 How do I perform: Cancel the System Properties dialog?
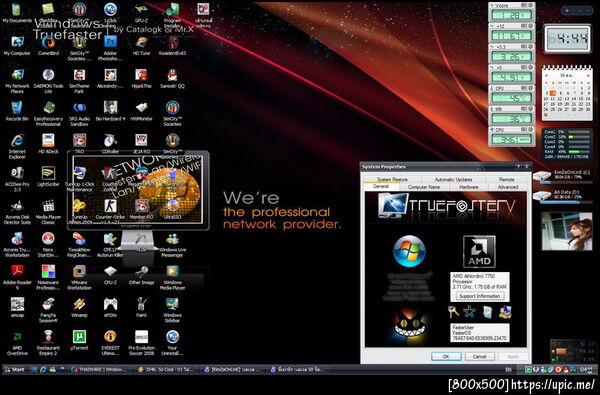[479, 356]
